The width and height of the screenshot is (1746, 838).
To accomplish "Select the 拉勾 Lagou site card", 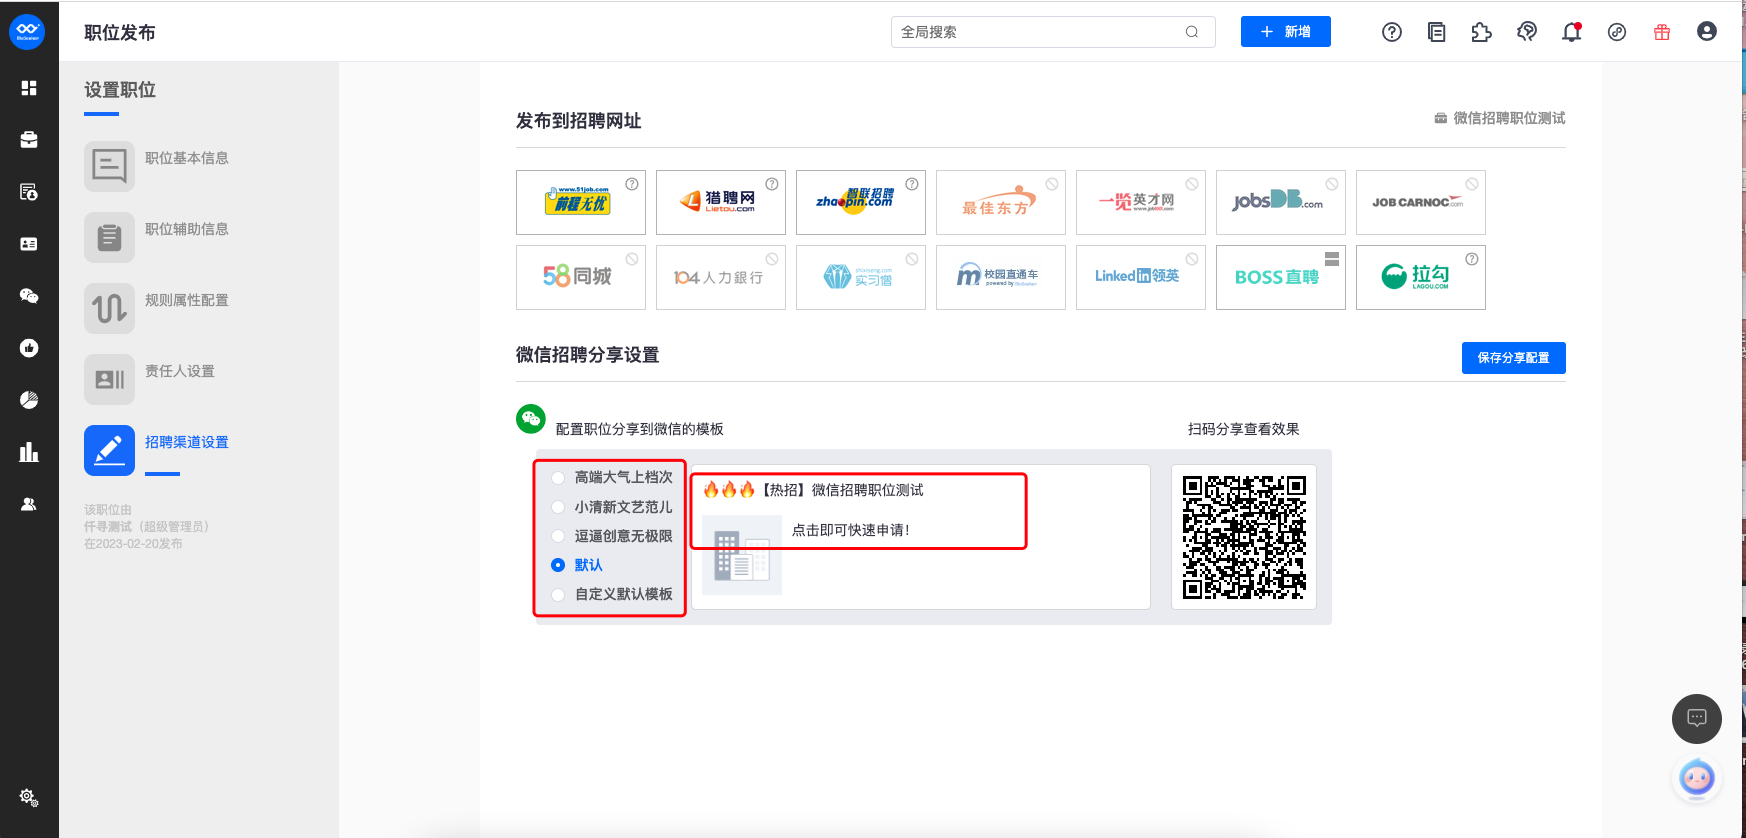I will click(x=1421, y=277).
